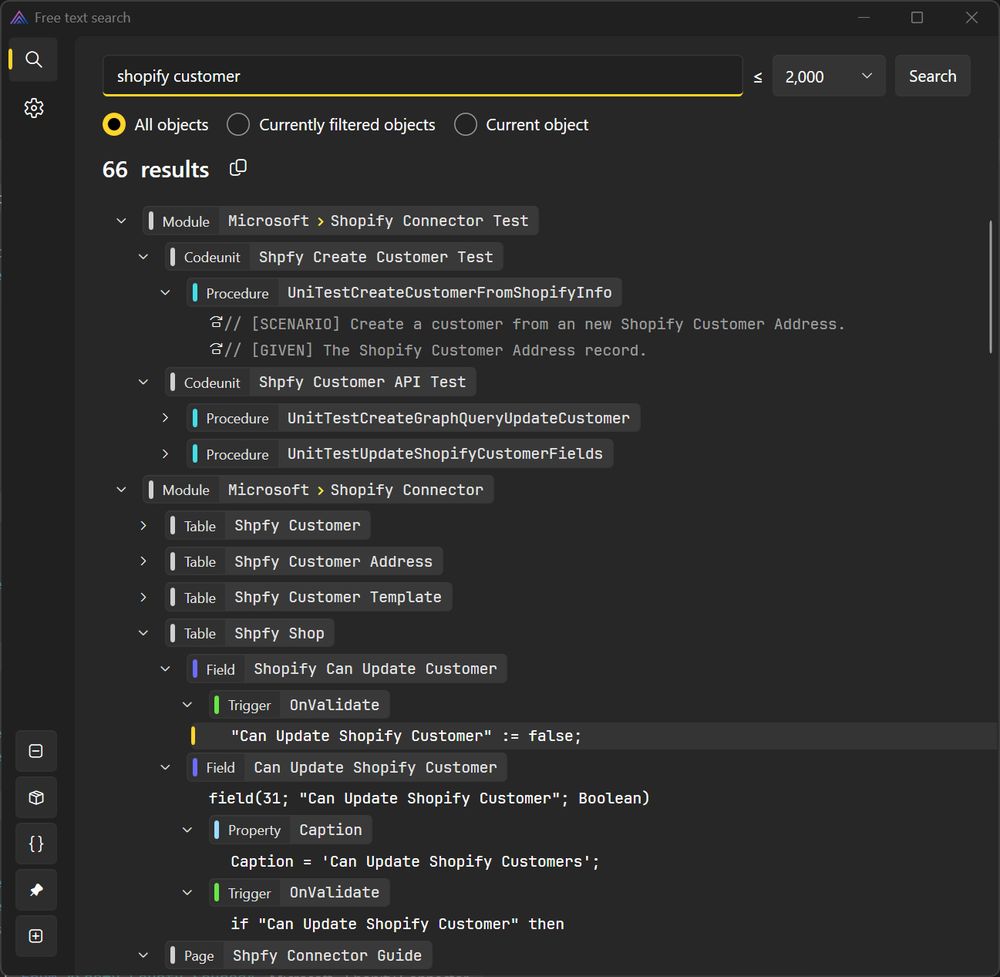Open settings gear in the sidebar
This screenshot has height=977, width=1000.
(x=33, y=108)
